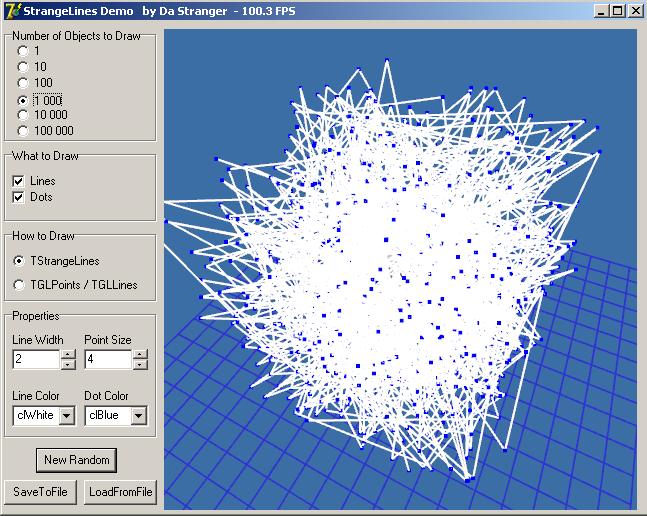Click the clWhite color combo box
Viewport: 647px width, 516px height.
[44, 416]
